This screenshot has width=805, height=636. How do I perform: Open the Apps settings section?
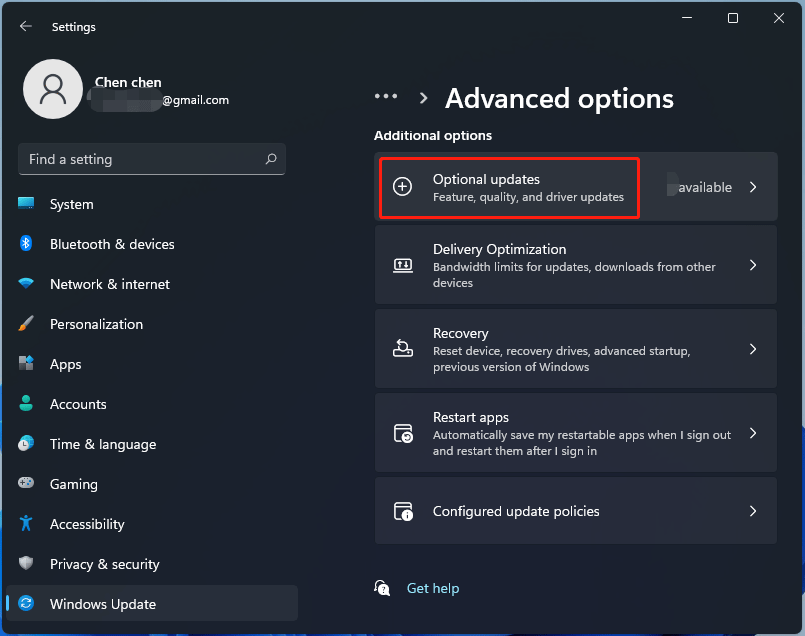click(x=66, y=364)
